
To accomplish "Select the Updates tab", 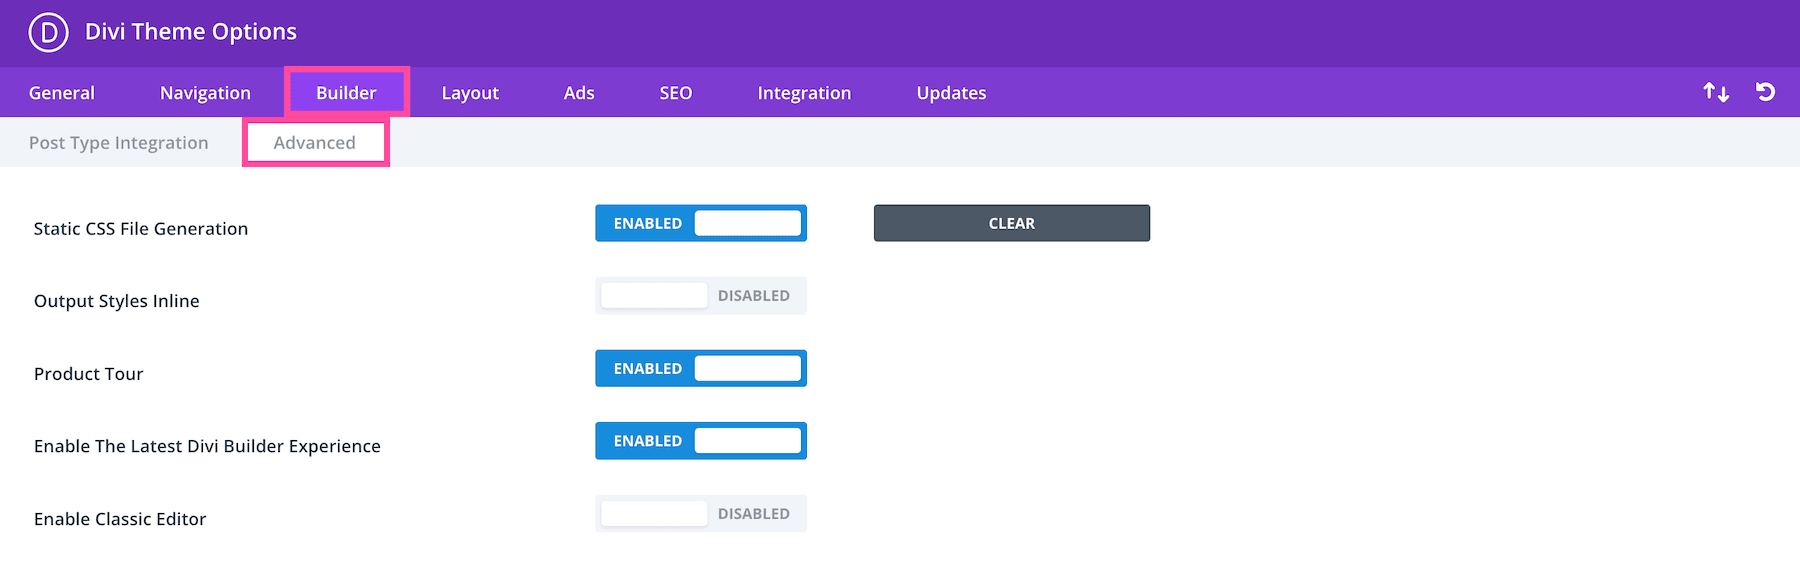I will pos(951,93).
